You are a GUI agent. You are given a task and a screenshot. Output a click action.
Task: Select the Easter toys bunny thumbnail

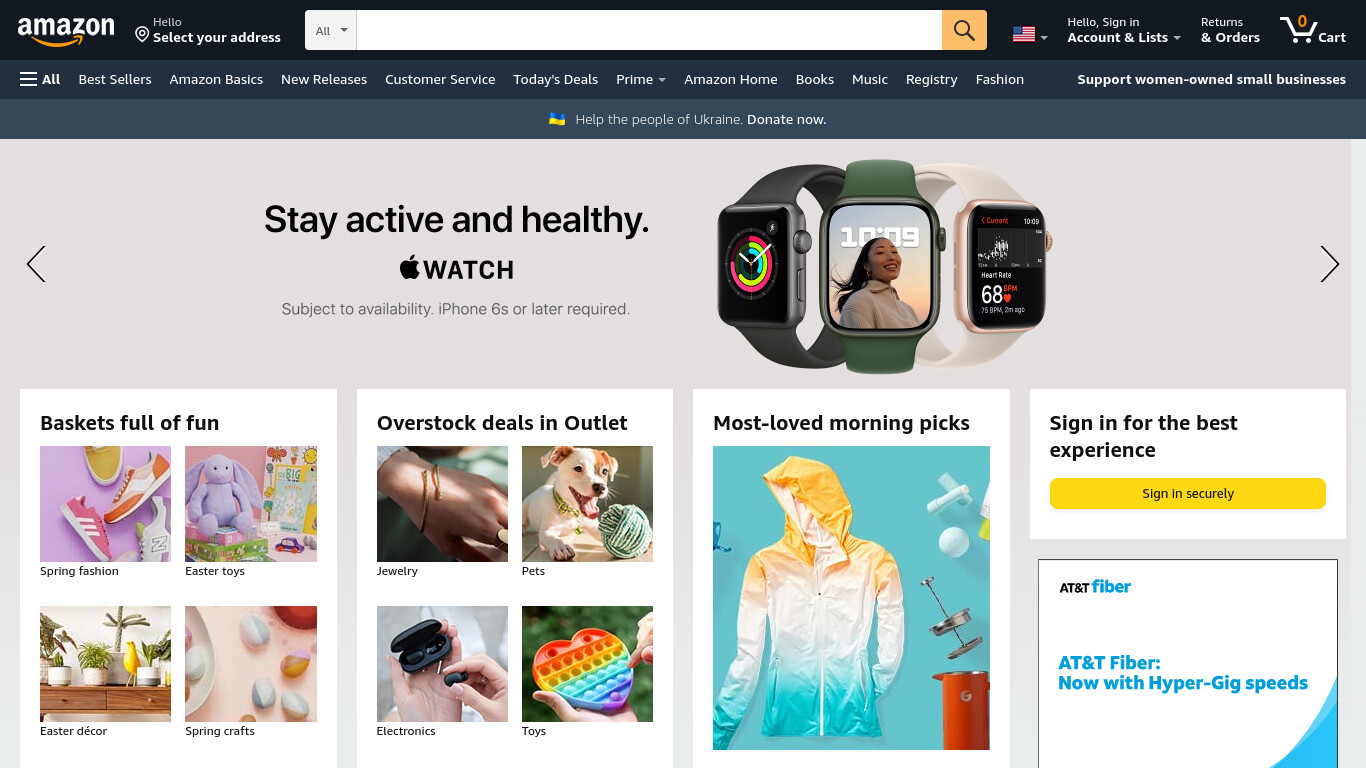251,504
